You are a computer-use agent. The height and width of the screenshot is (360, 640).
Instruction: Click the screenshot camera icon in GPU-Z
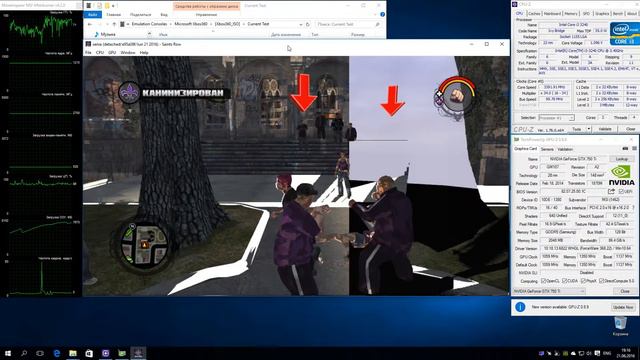[x=625, y=149]
